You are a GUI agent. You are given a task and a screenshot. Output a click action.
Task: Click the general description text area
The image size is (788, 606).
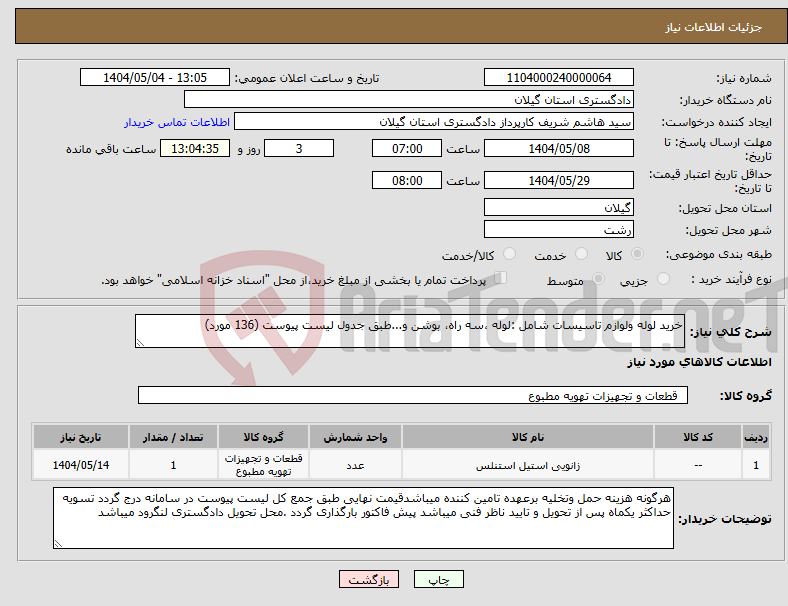[x=410, y=331]
